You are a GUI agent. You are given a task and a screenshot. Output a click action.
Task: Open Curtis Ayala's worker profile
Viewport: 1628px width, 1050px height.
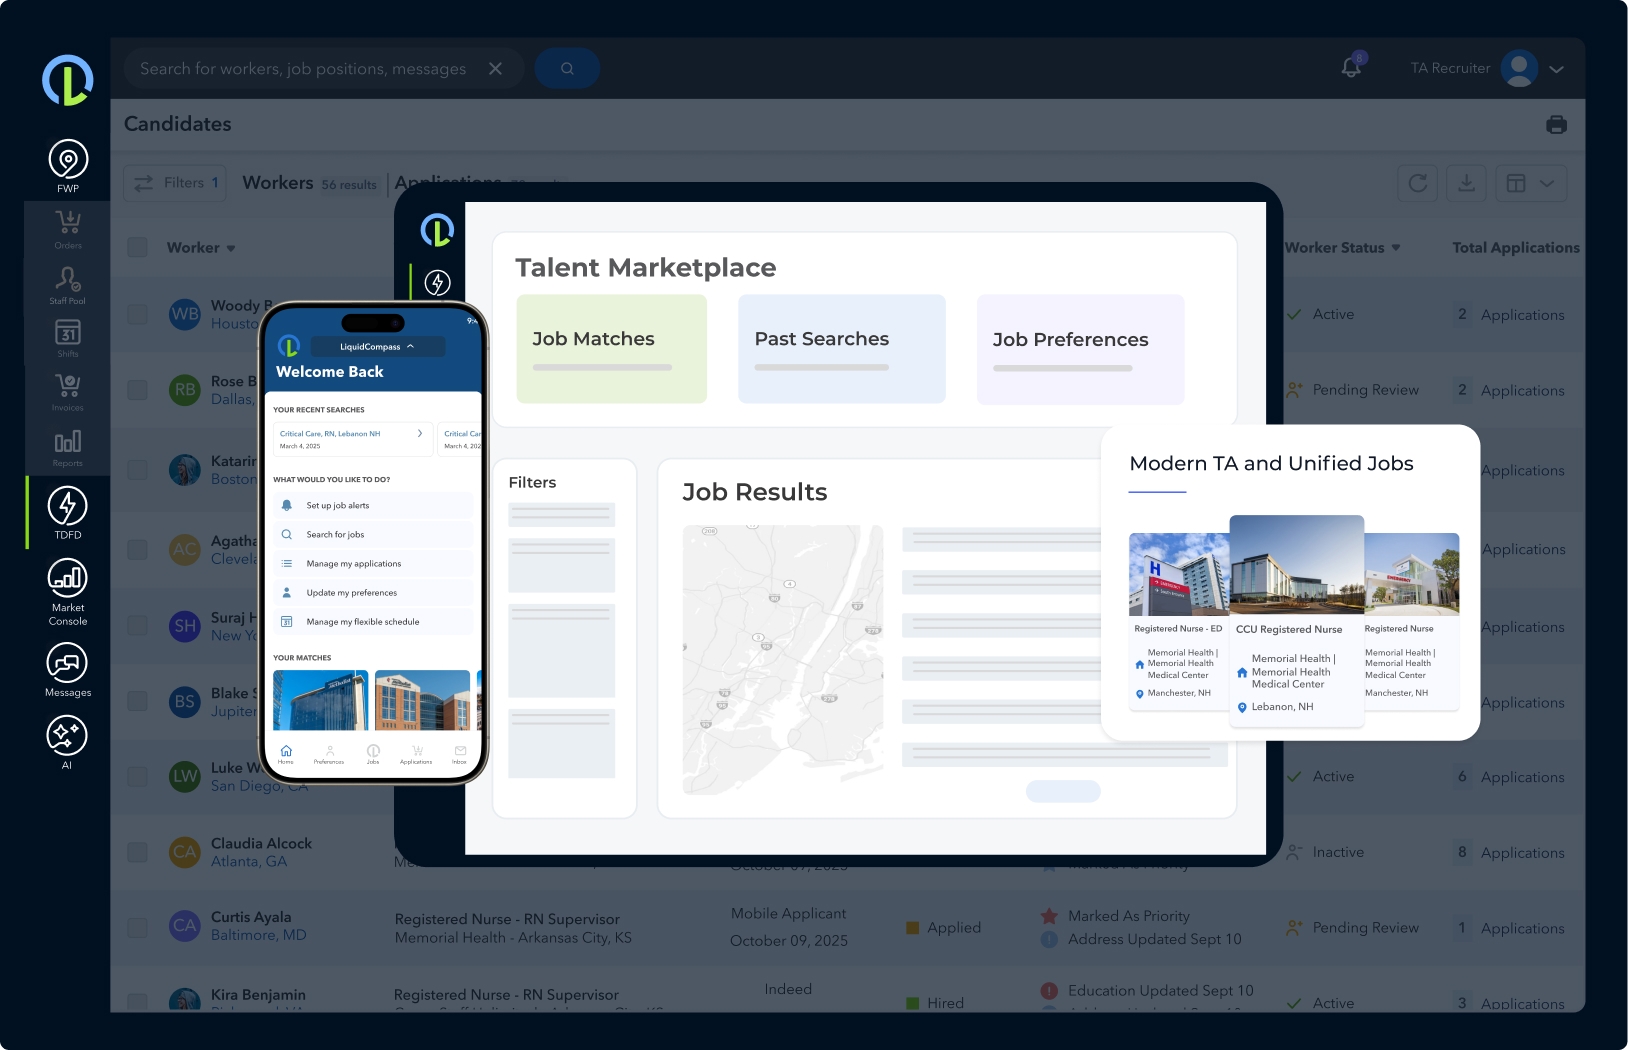[251, 917]
